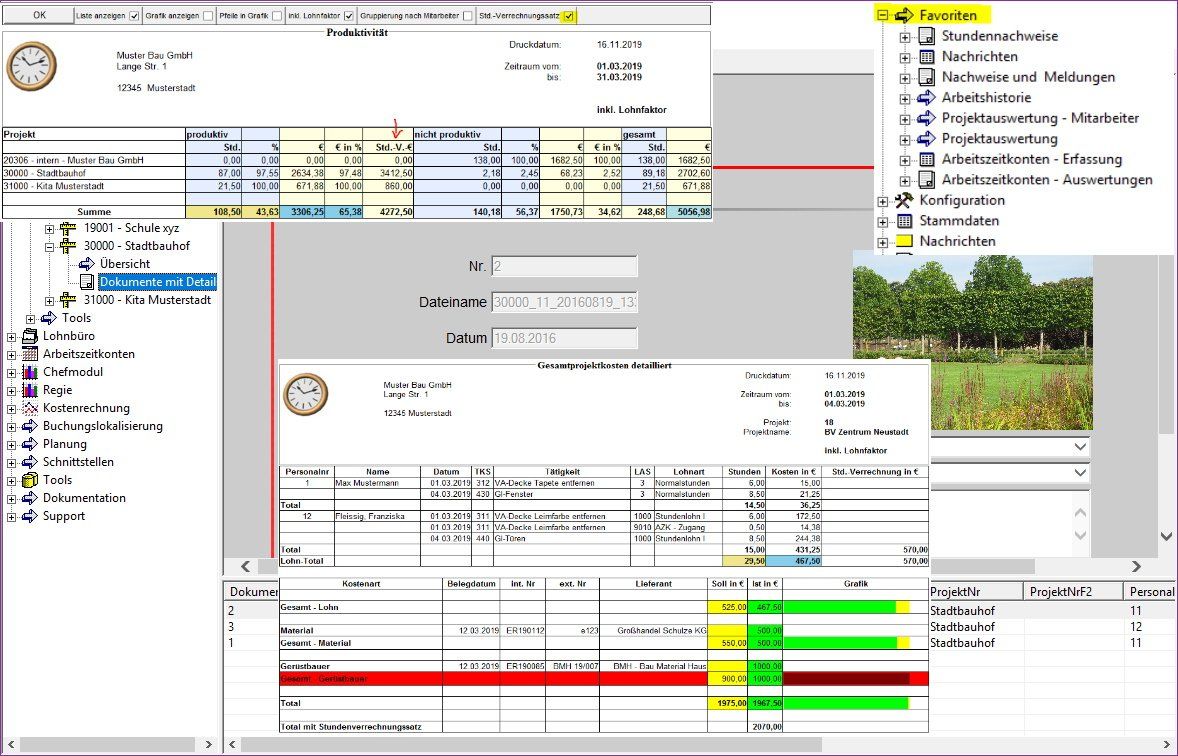
Task: Toggle the 'Std.-Verrechnungssatz' checkbox
Action: click(569, 16)
